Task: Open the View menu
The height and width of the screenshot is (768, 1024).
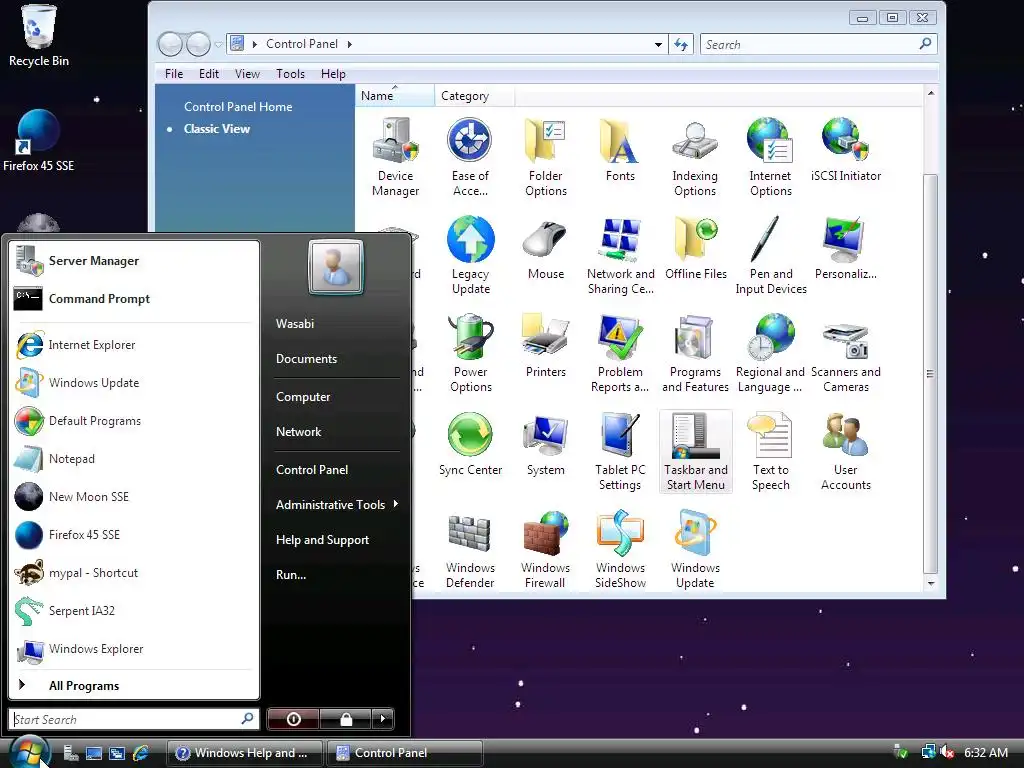Action: [x=248, y=74]
